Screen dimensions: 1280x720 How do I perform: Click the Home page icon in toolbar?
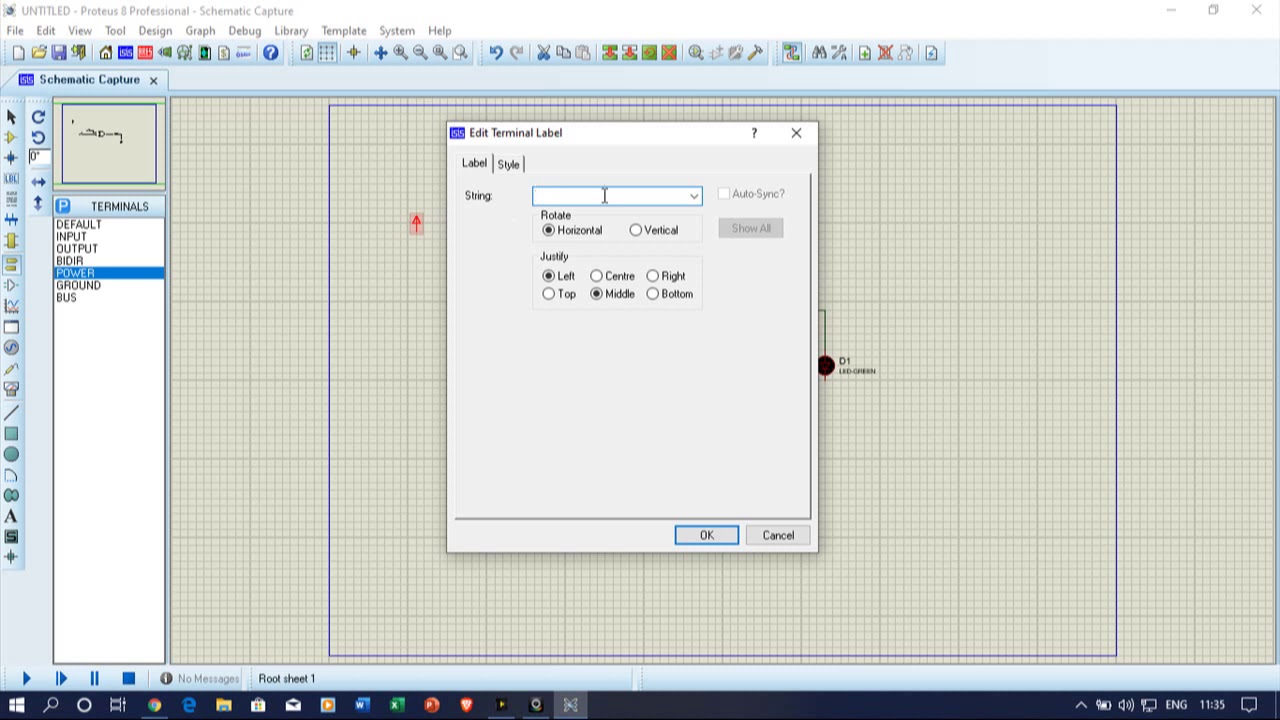106,53
